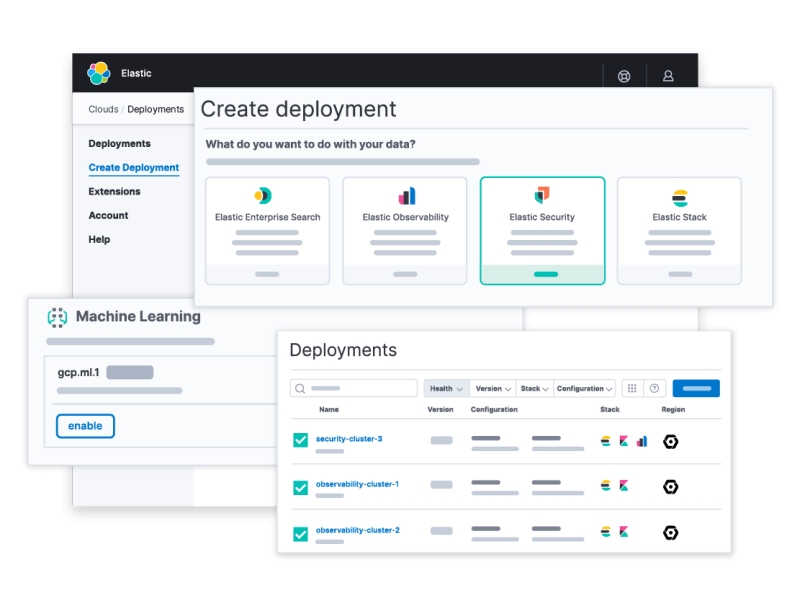Click region icon for observability-cluster-1
Screen dimensions: 800x605
tap(670, 487)
